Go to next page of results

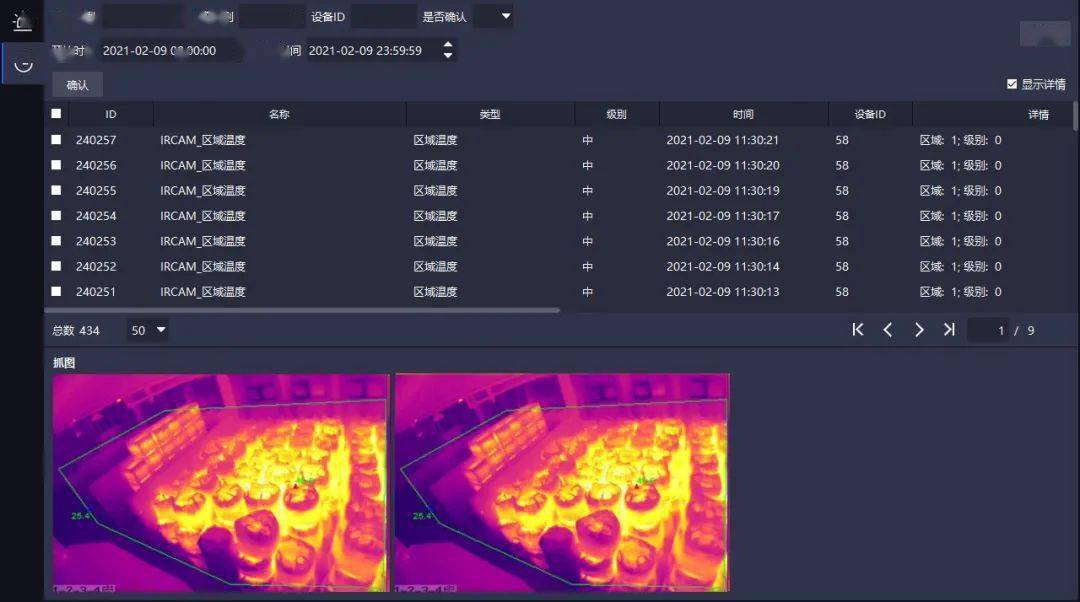point(919,330)
